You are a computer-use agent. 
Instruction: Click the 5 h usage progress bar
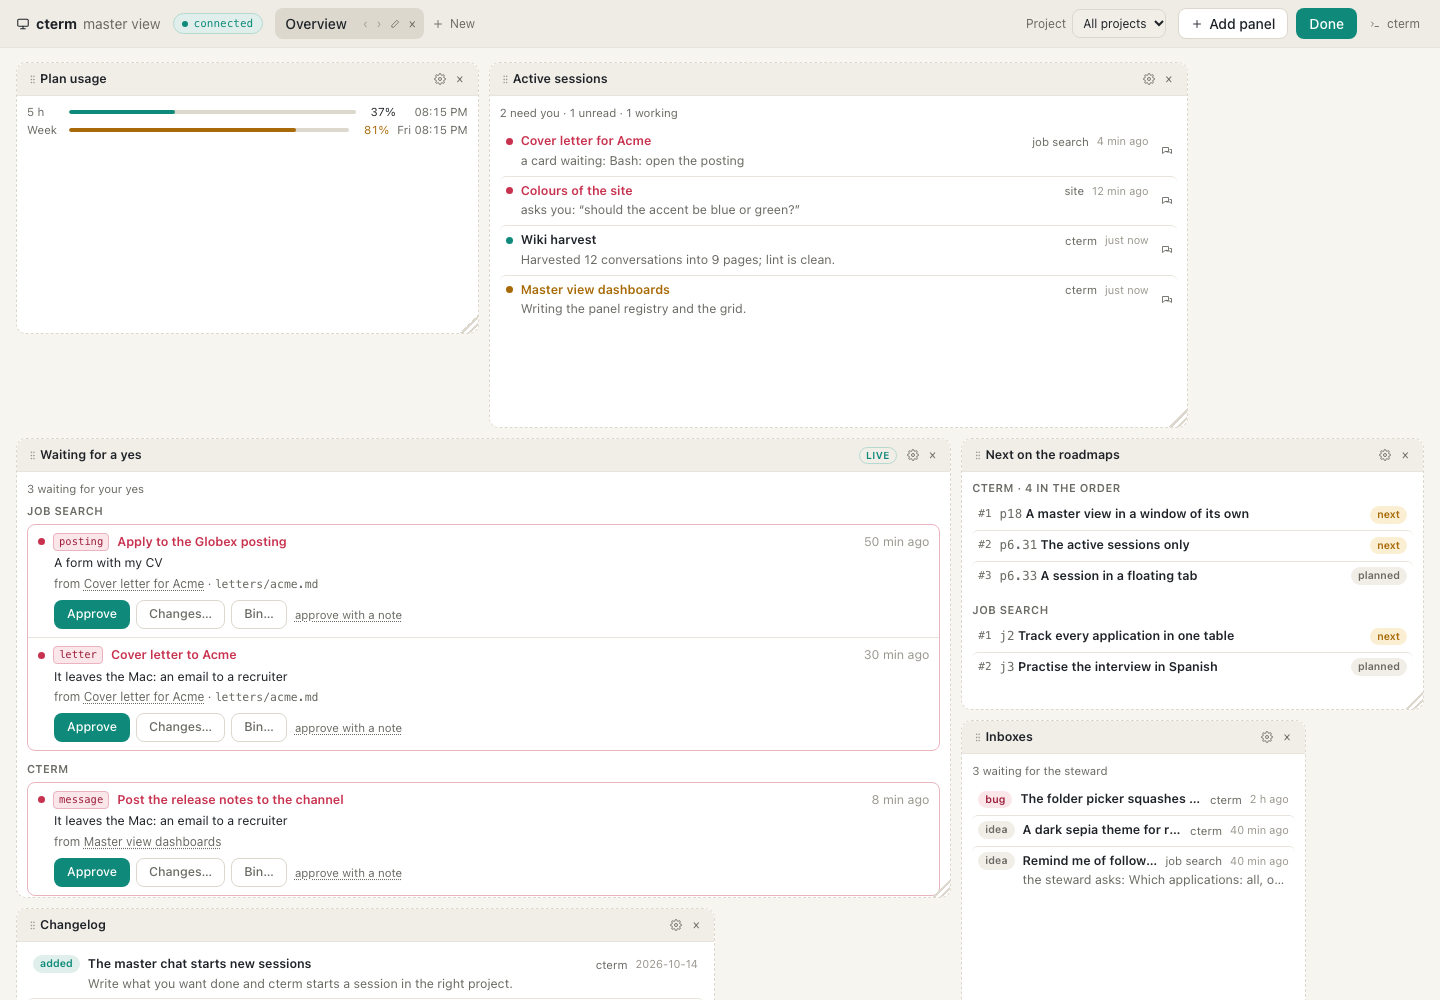click(213, 112)
